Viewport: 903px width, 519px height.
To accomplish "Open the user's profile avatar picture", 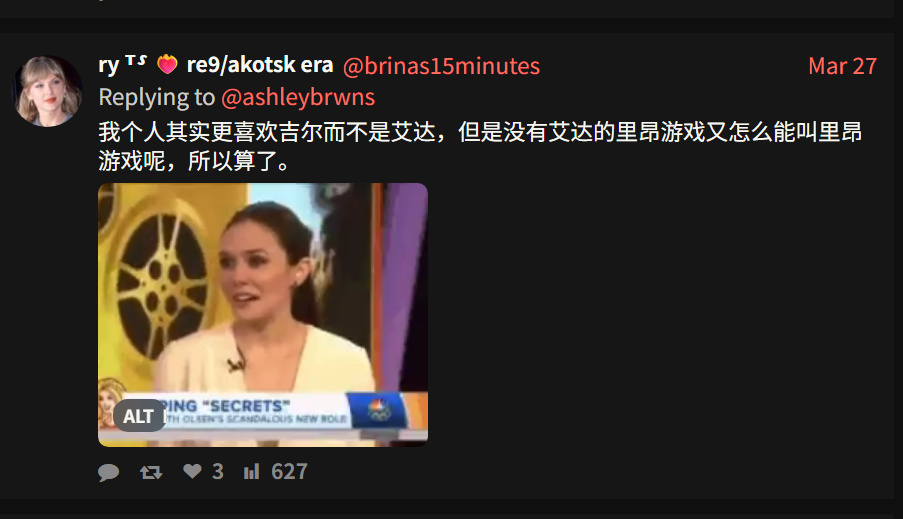I will (47, 90).
